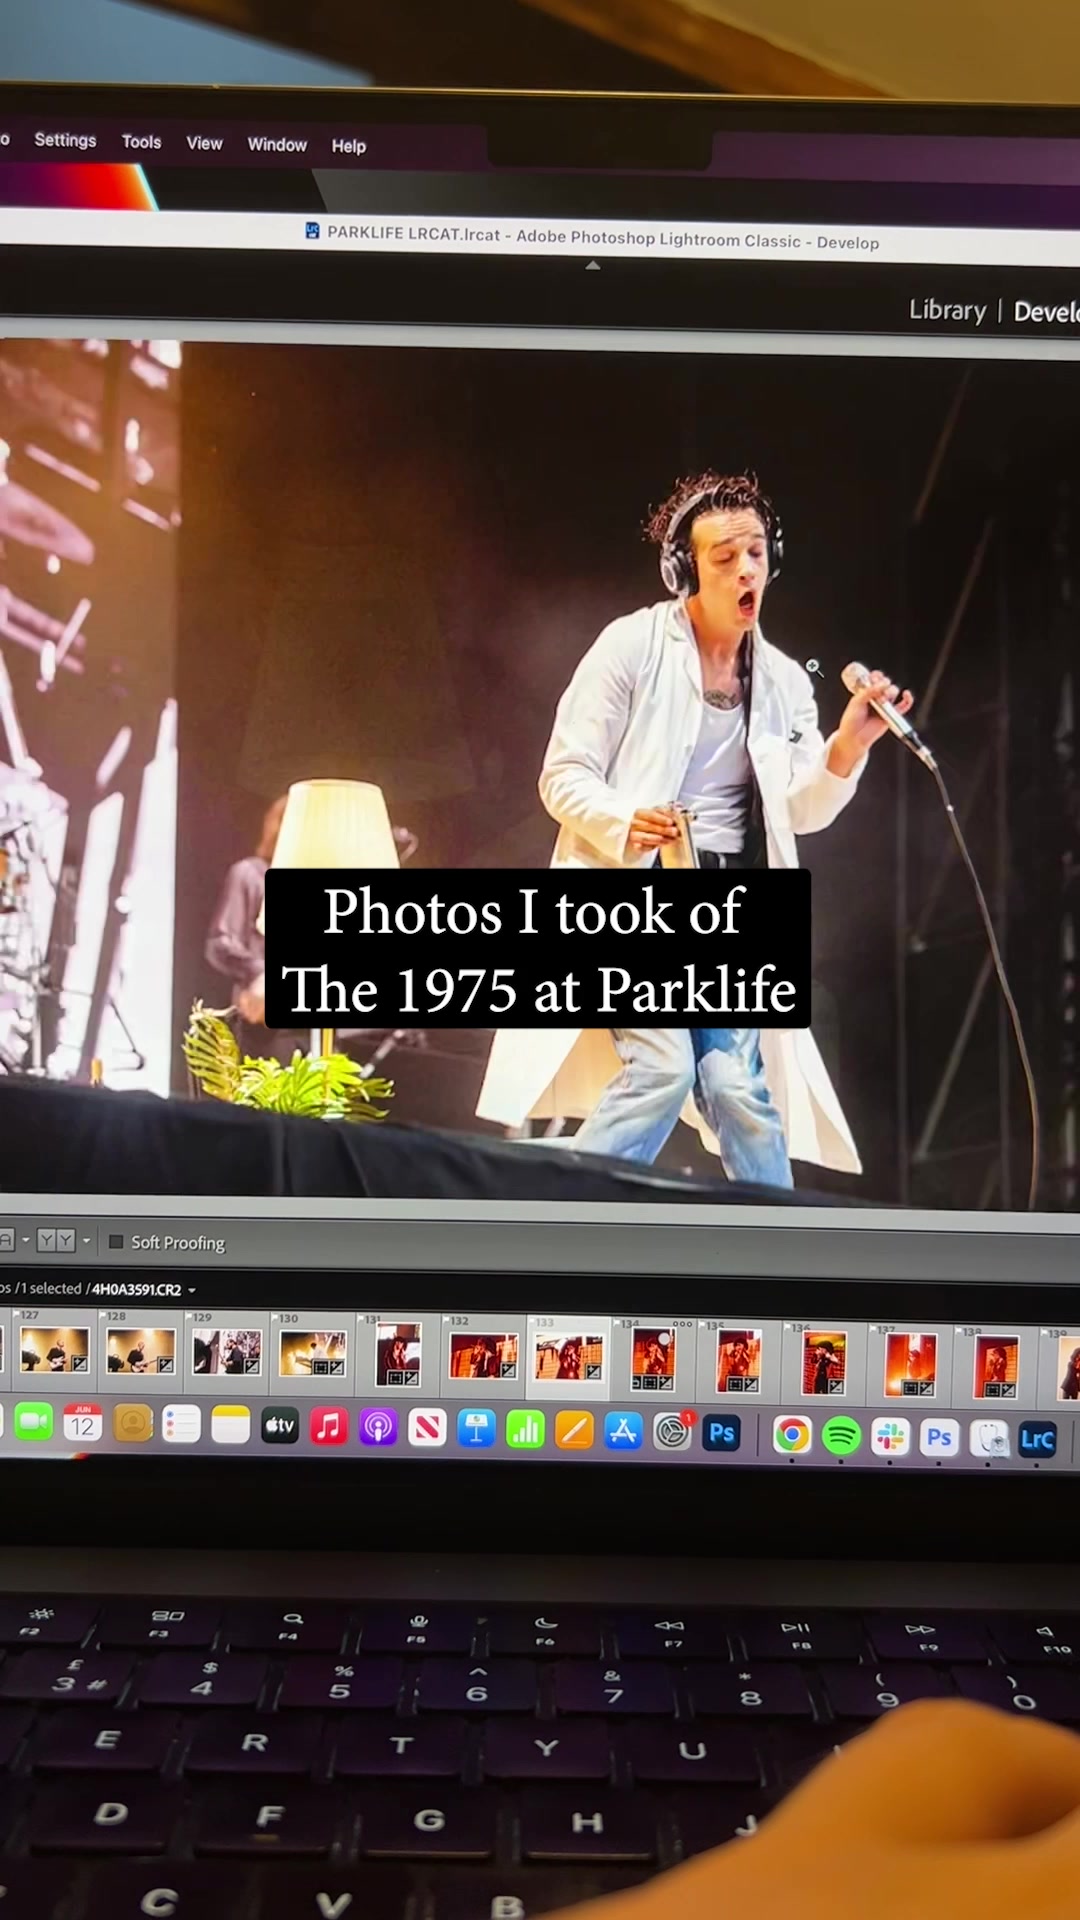
Task: Select filmstrip thumbnail 128
Action: pos(140,1350)
